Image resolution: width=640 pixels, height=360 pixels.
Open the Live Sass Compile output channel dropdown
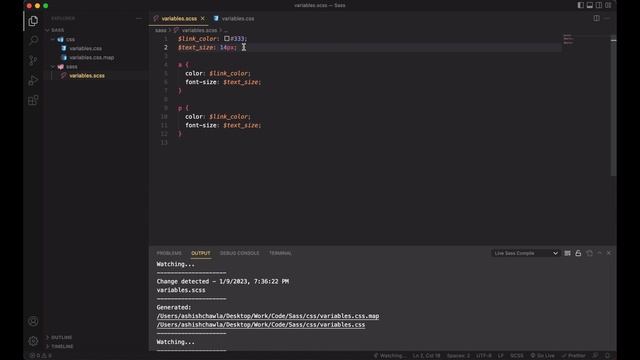525,253
